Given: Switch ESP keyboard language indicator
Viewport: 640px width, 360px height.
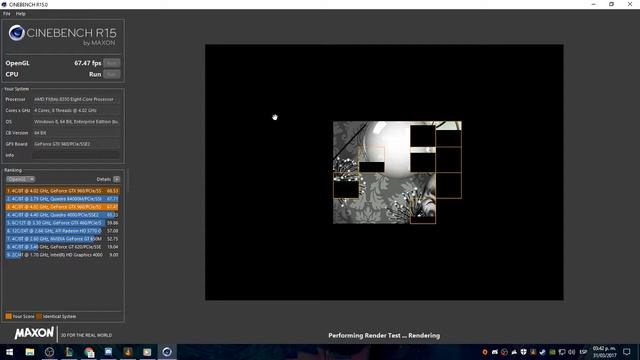Looking at the screenshot, I should pyautogui.click(x=583, y=352).
